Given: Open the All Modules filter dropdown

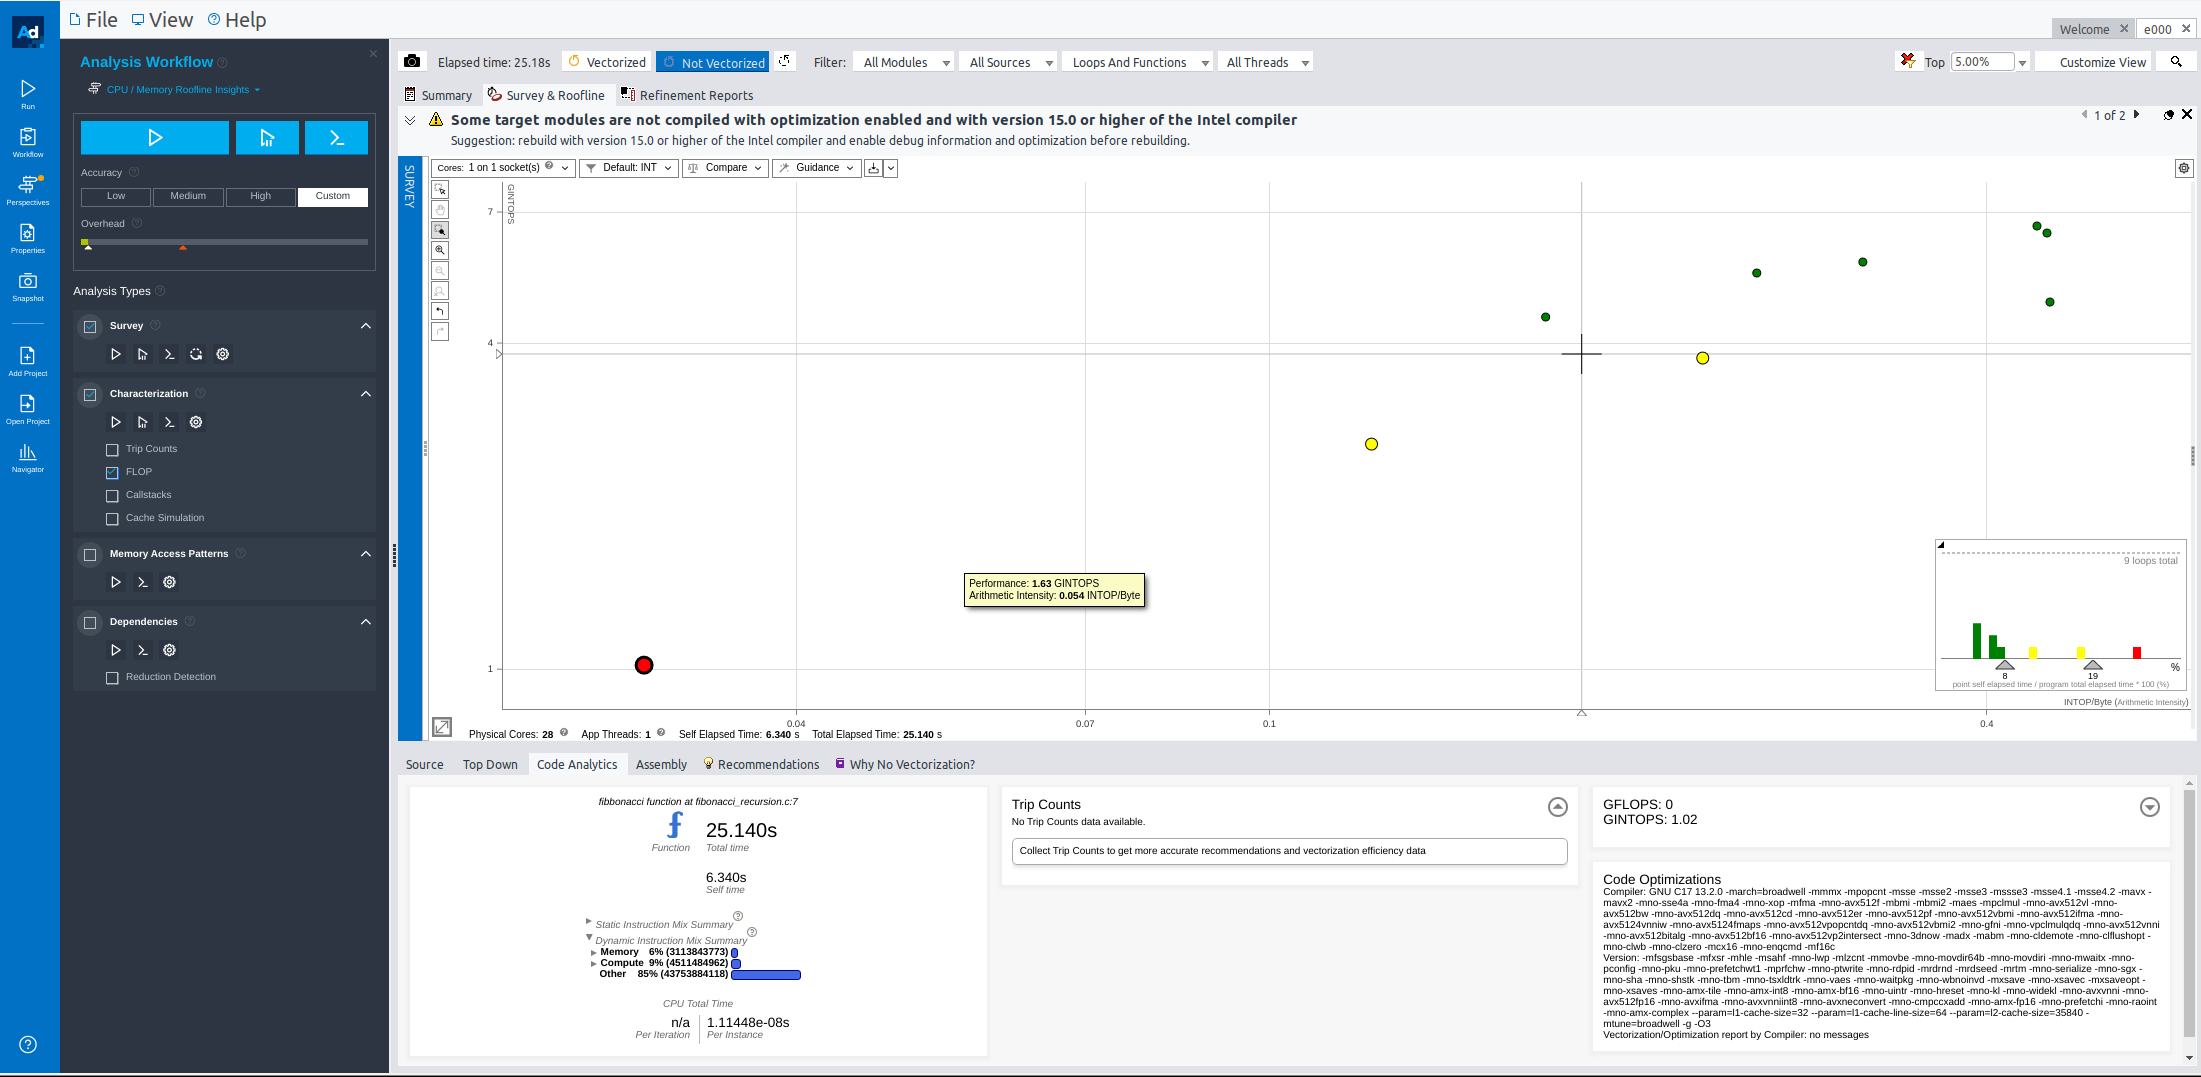Looking at the screenshot, I should 905,62.
